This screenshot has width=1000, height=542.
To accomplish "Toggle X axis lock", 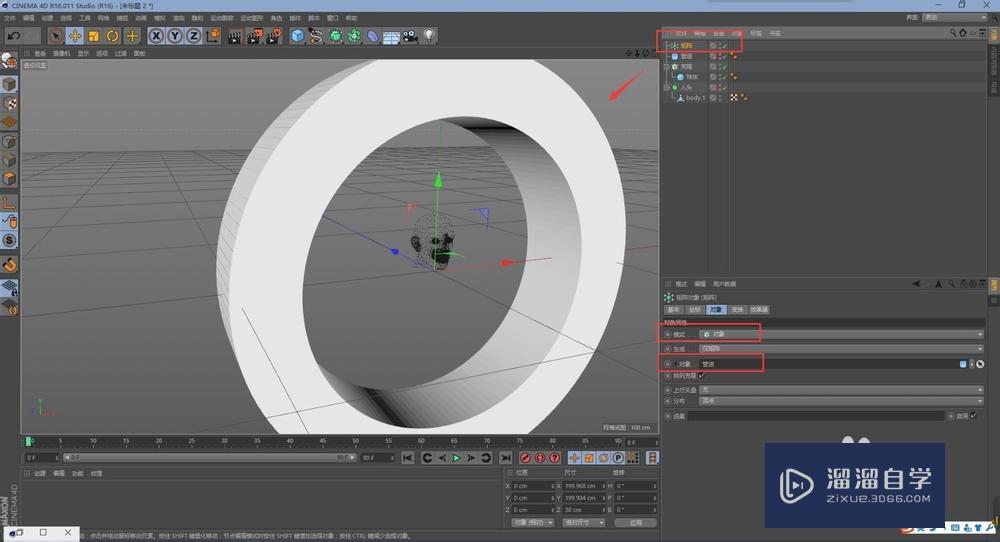I will (x=156, y=36).
